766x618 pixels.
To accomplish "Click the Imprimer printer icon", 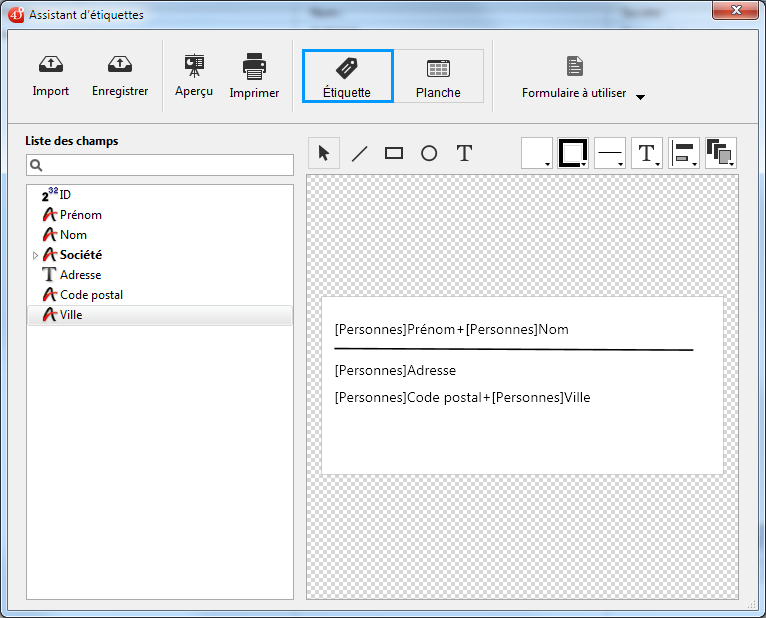I will click(254, 67).
